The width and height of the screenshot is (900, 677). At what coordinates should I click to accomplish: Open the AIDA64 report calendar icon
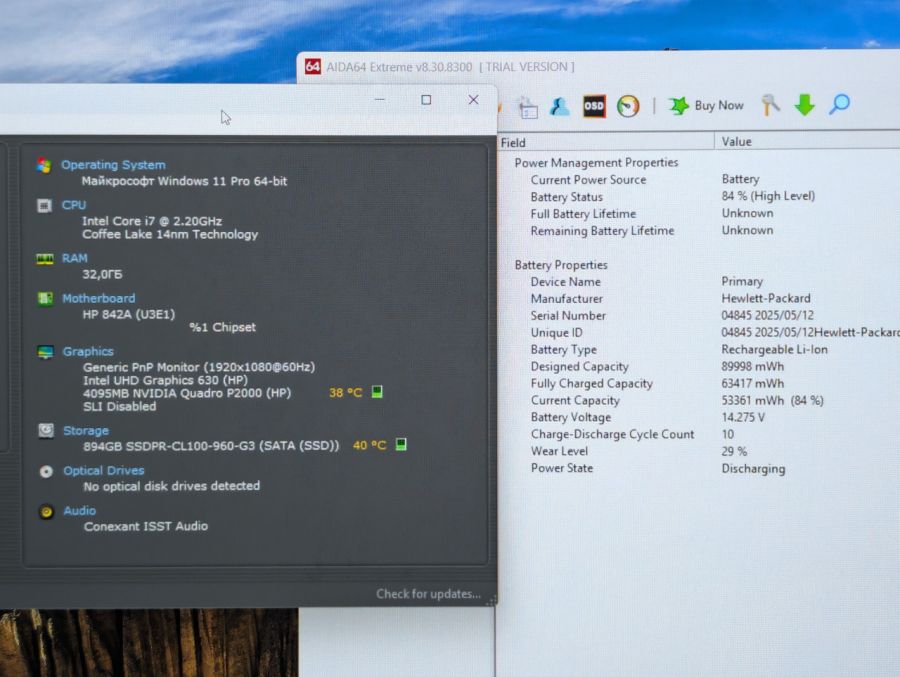527,107
